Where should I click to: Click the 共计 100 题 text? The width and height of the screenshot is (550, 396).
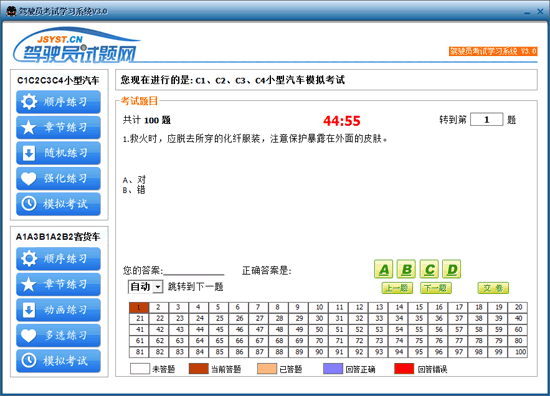pyautogui.click(x=147, y=120)
